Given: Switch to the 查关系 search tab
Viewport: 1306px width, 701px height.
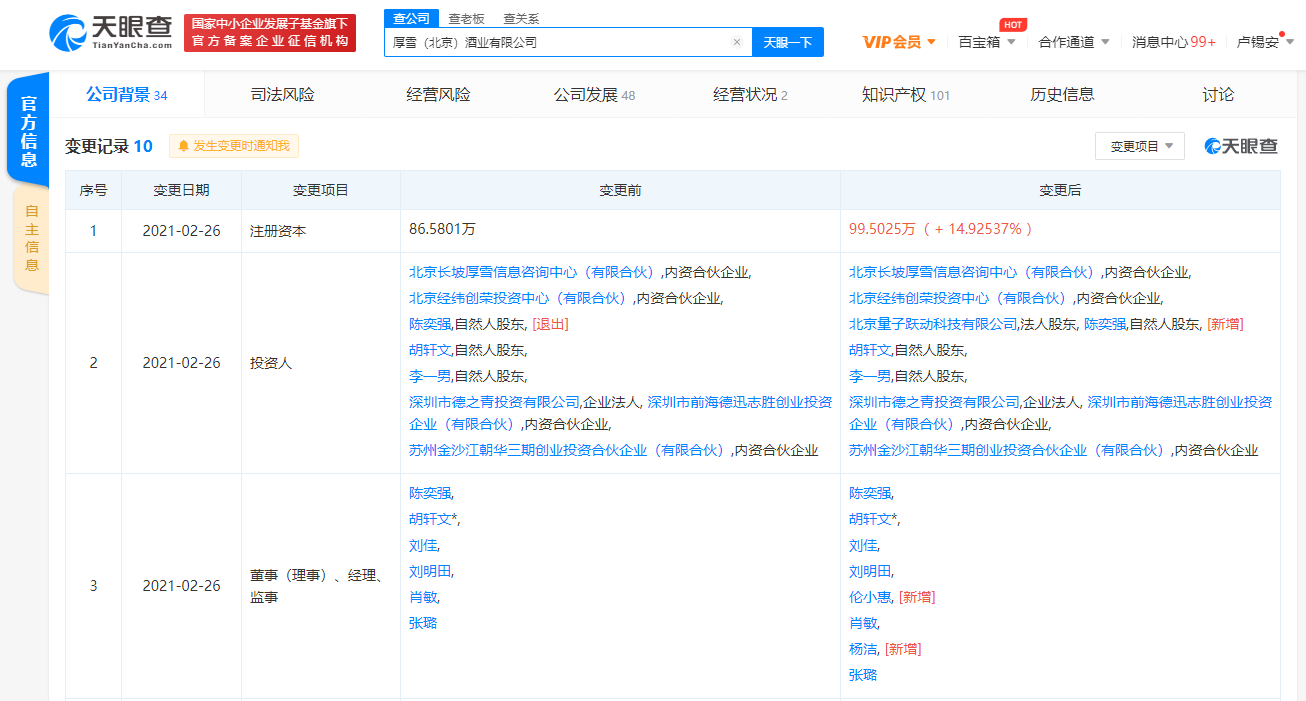Looking at the screenshot, I should 520,18.
